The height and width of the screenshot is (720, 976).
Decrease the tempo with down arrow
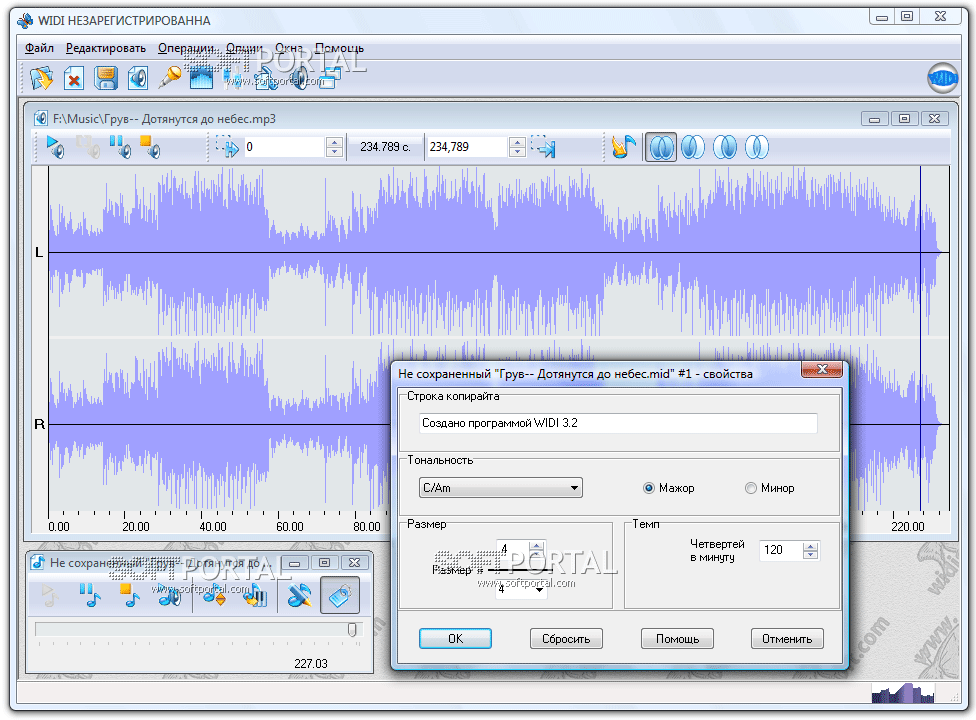pyautogui.click(x=810, y=554)
